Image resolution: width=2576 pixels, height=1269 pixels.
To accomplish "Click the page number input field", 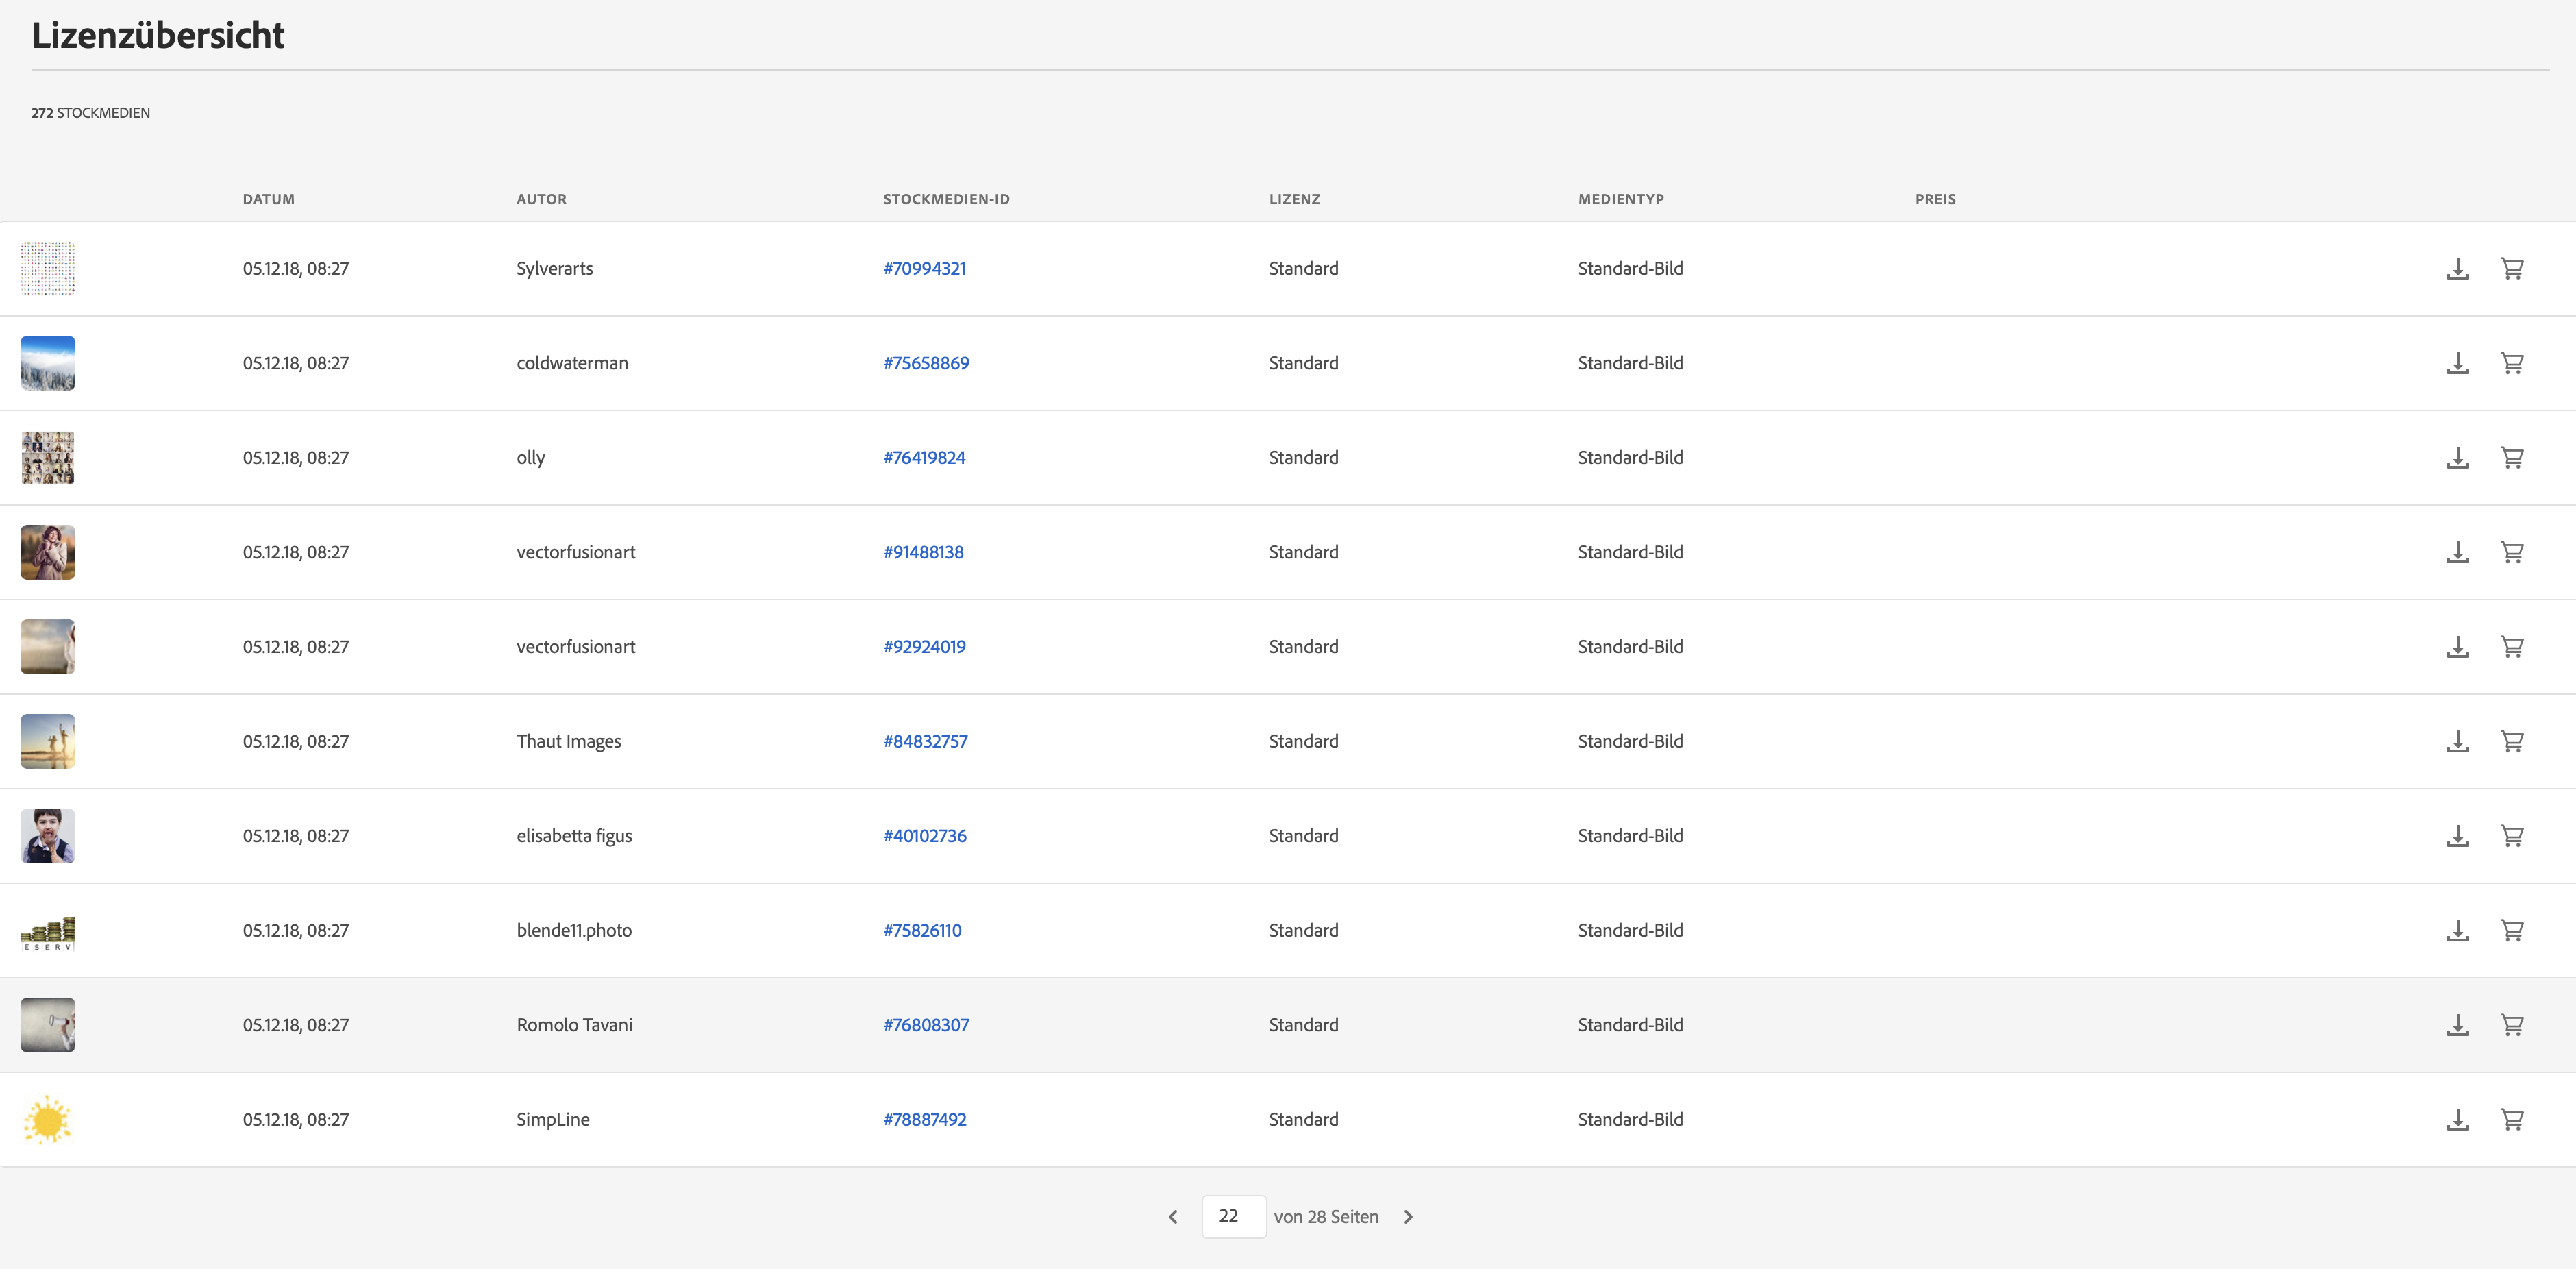I will click(1233, 1216).
